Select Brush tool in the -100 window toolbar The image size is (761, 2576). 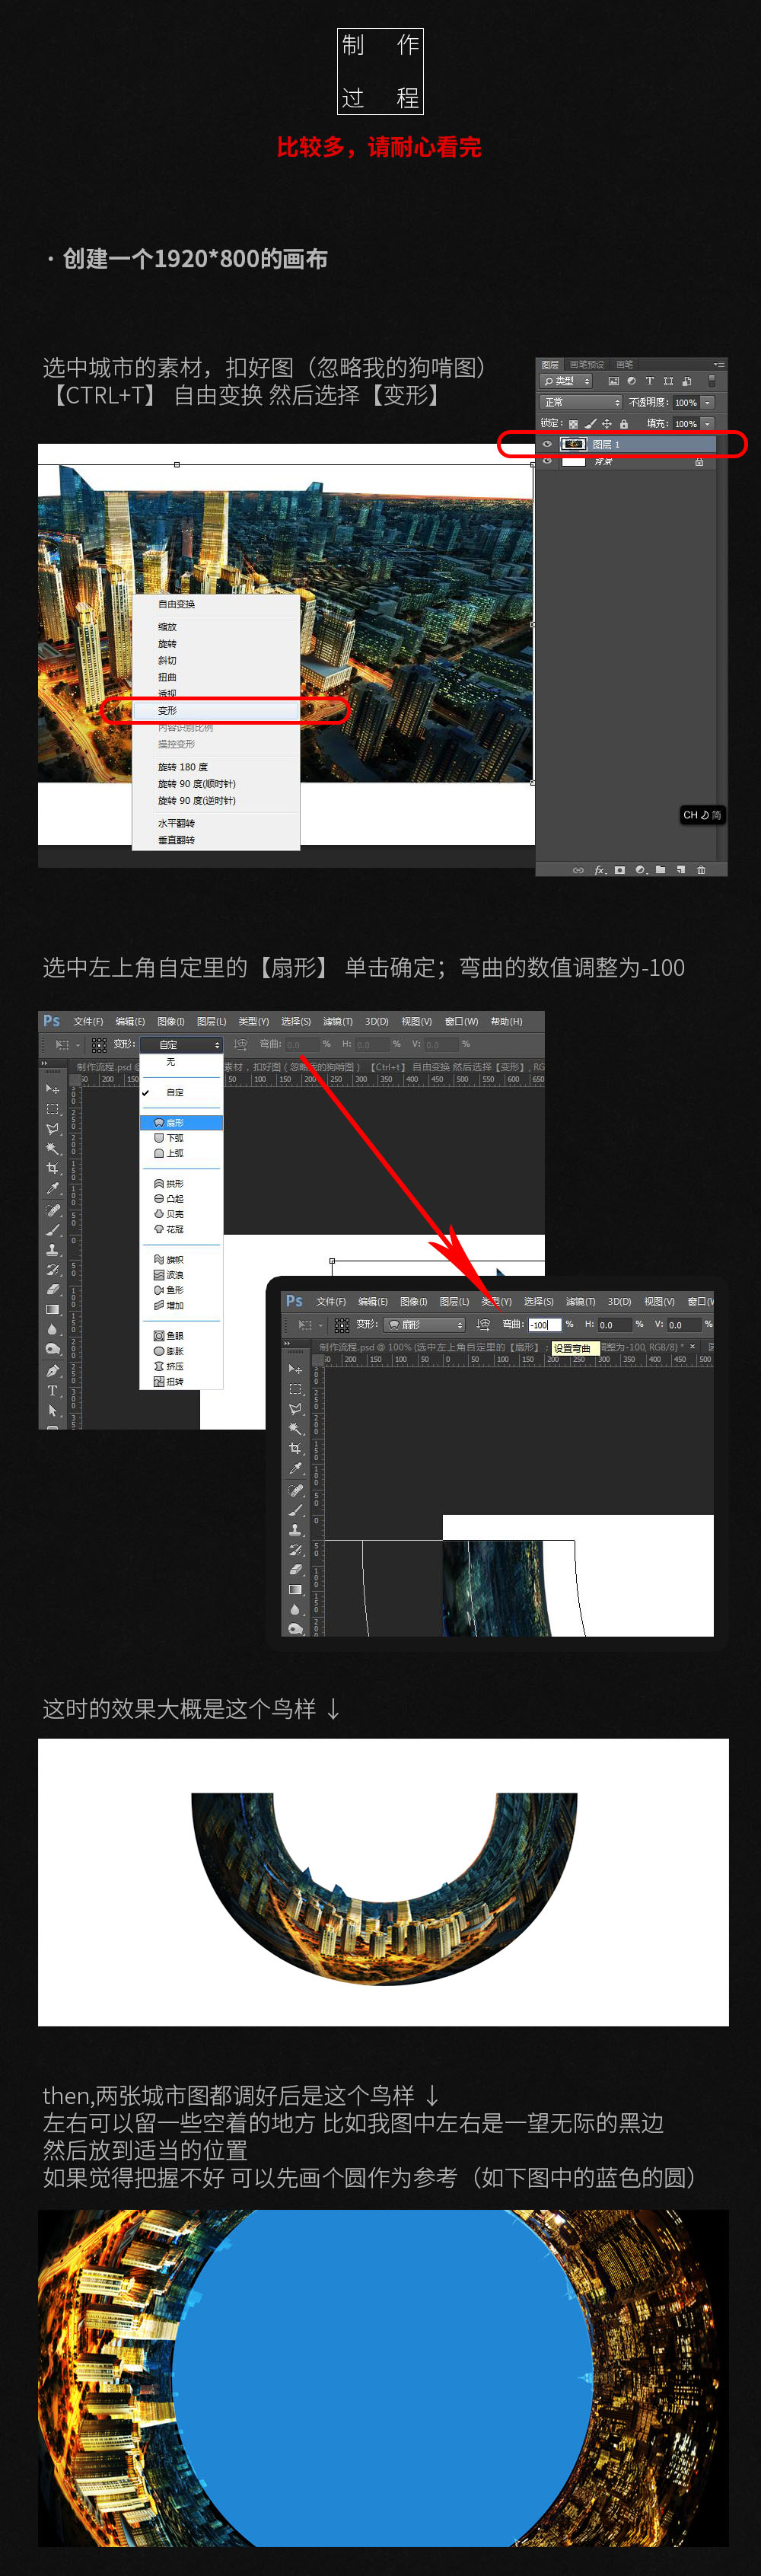[x=295, y=1510]
